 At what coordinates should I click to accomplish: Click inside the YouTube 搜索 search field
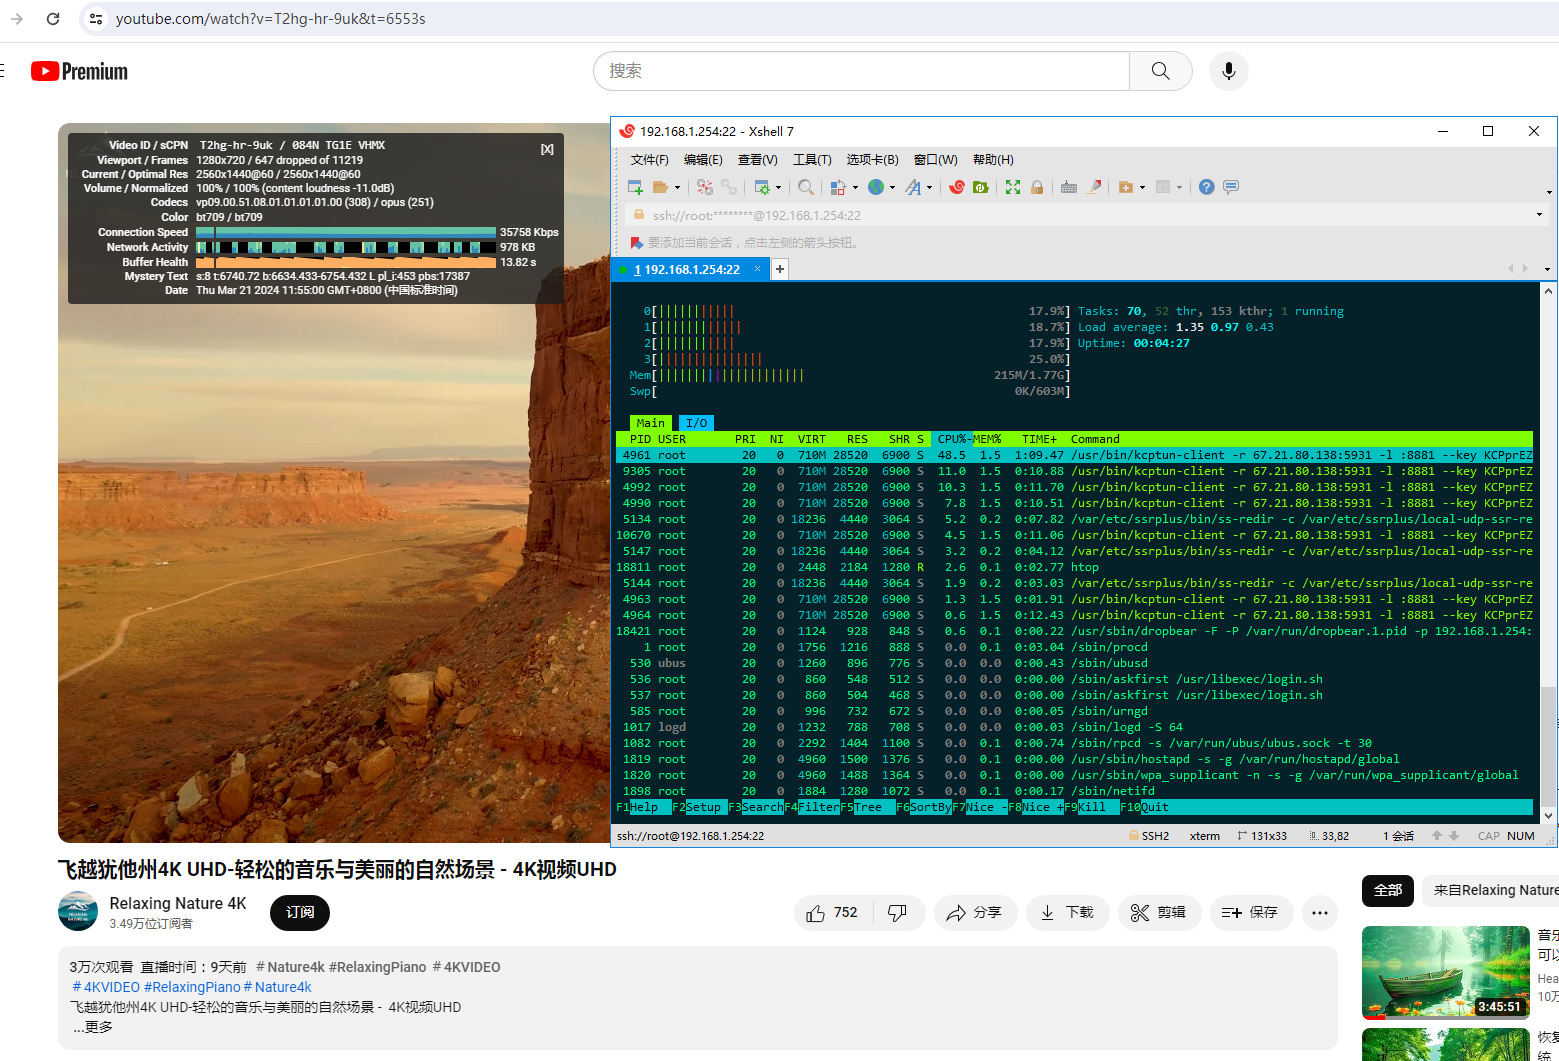[862, 71]
